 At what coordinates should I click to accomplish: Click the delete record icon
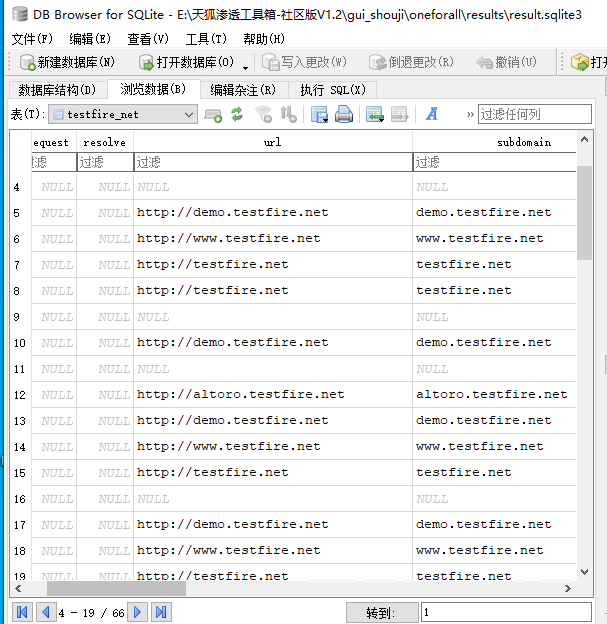[x=400, y=115]
